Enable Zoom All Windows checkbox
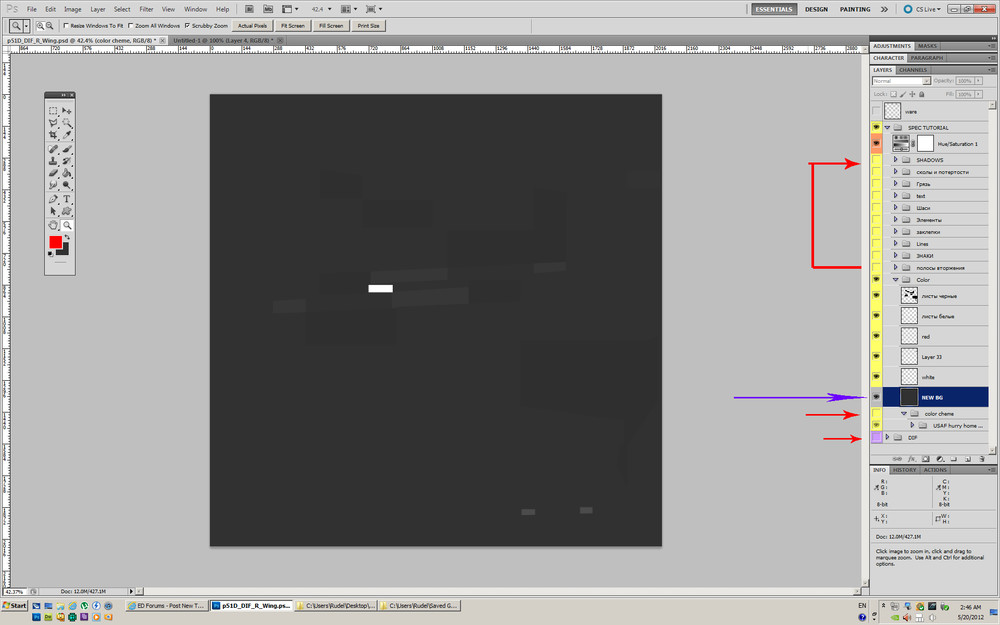 pyautogui.click(x=131, y=26)
